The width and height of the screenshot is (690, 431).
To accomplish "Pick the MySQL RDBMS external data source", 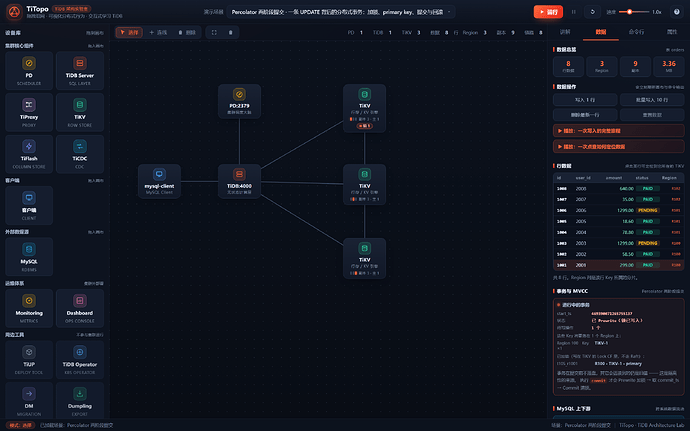I will click(29, 257).
